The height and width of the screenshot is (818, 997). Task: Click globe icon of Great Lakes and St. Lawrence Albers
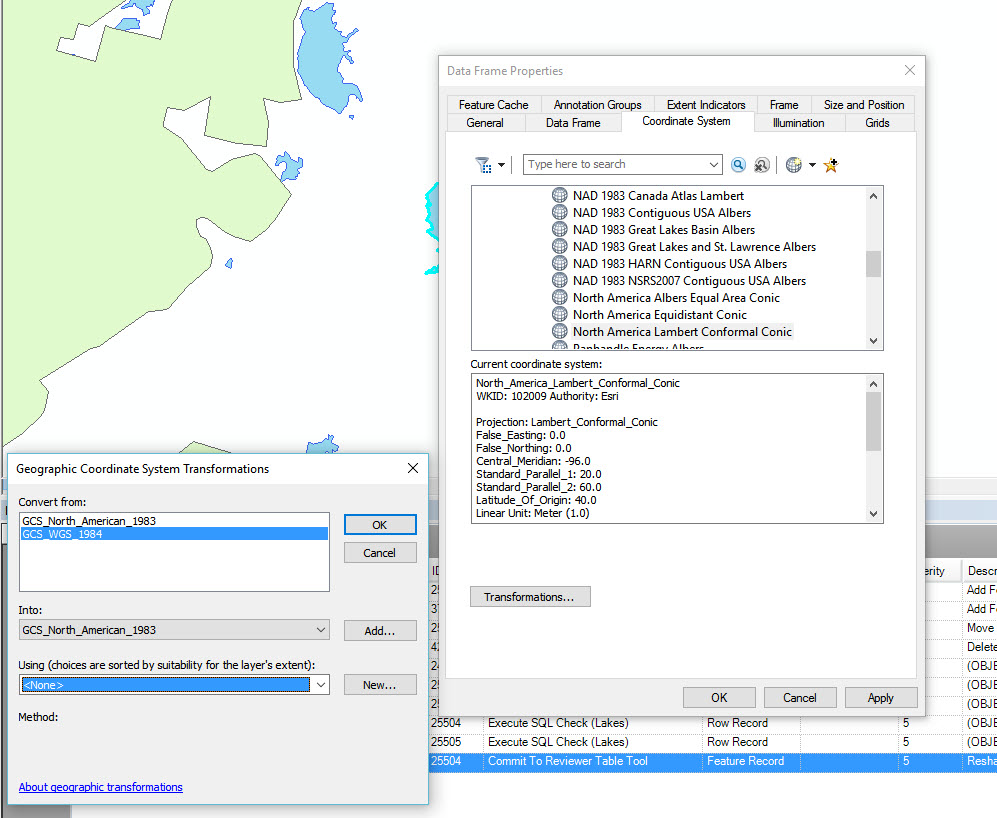coord(560,246)
